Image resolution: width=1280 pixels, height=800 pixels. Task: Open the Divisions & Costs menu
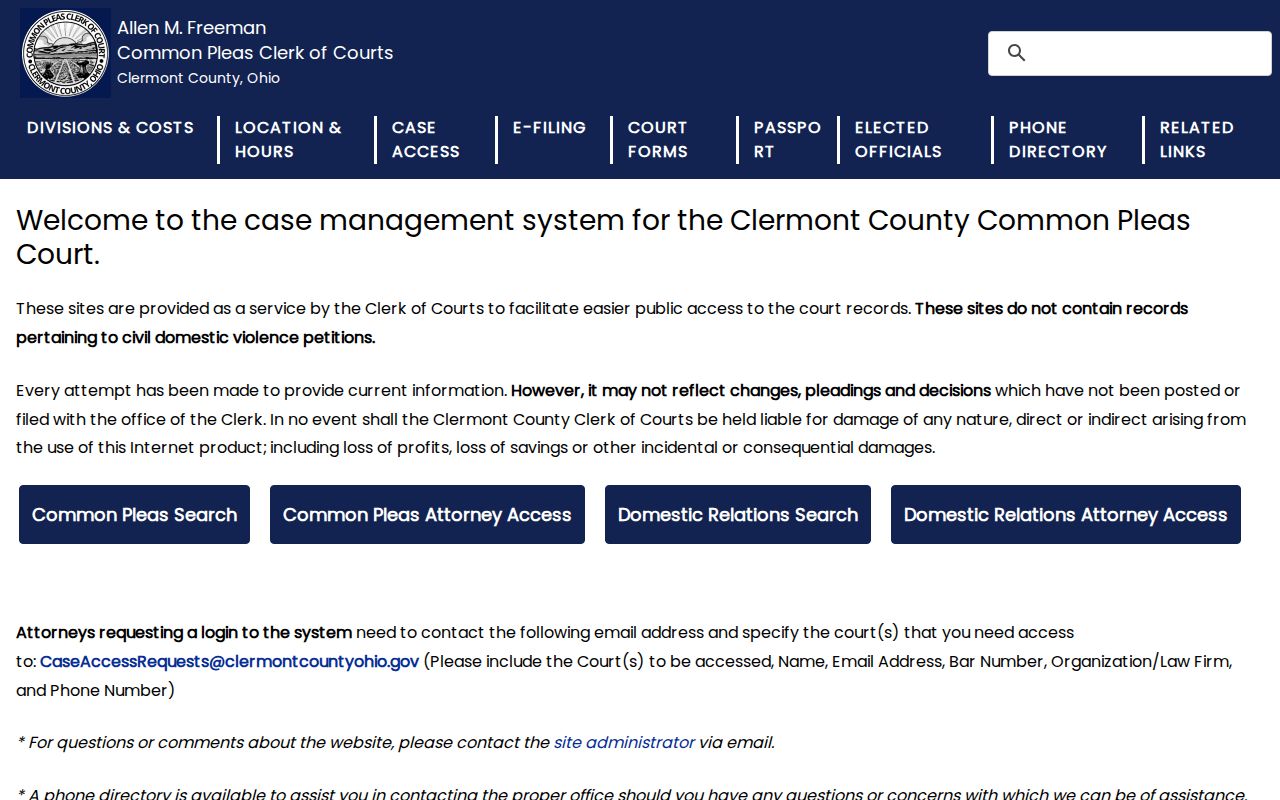tap(110, 128)
